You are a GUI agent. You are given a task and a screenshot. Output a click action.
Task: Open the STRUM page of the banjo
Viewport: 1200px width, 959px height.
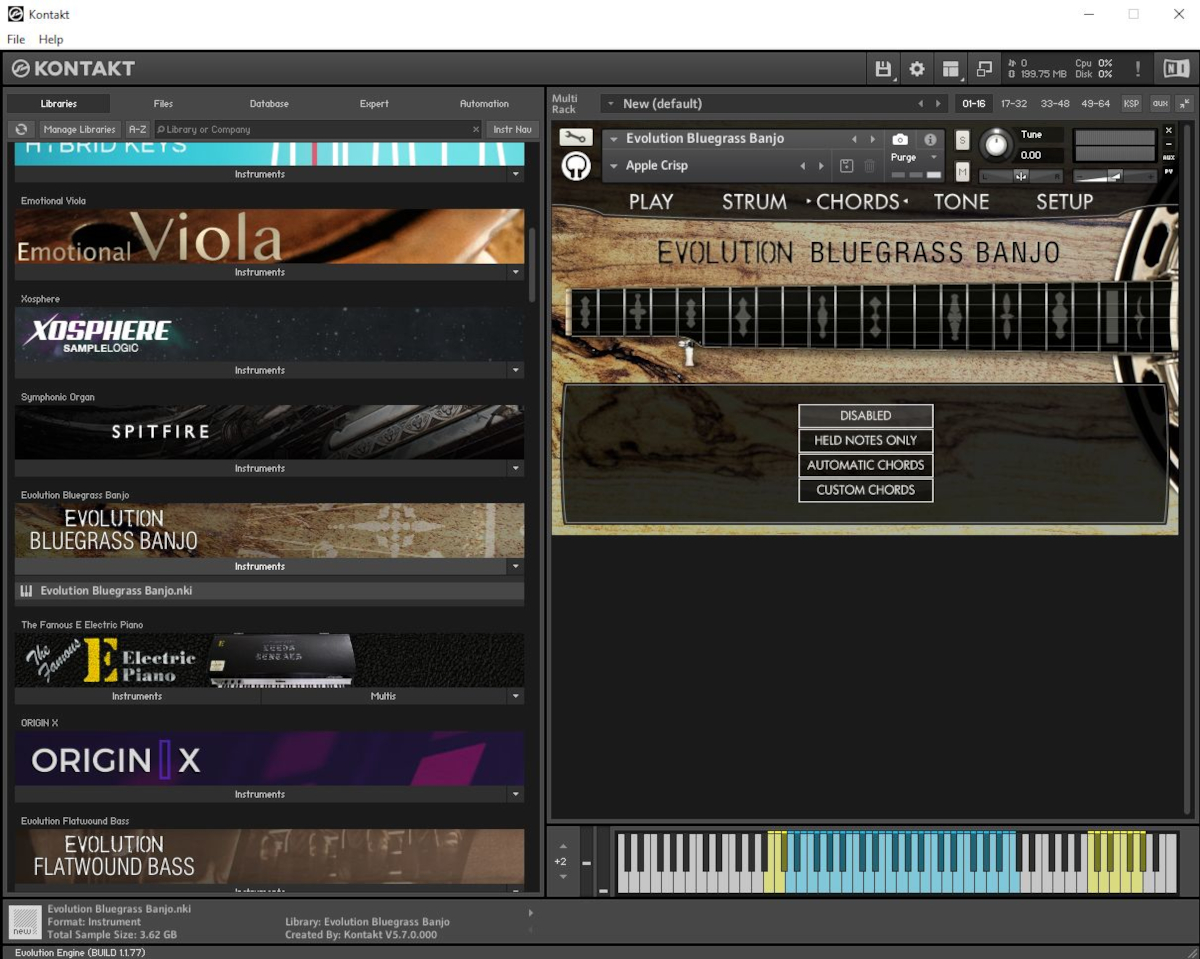coord(754,201)
